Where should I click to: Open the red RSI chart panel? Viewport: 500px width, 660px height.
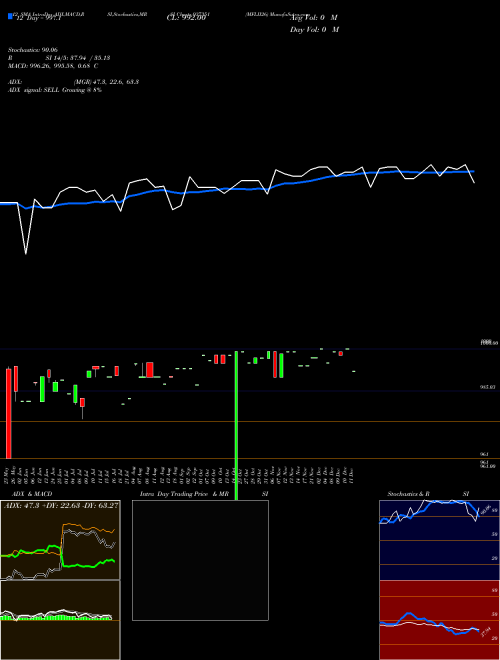pyautogui.click(x=439, y=620)
